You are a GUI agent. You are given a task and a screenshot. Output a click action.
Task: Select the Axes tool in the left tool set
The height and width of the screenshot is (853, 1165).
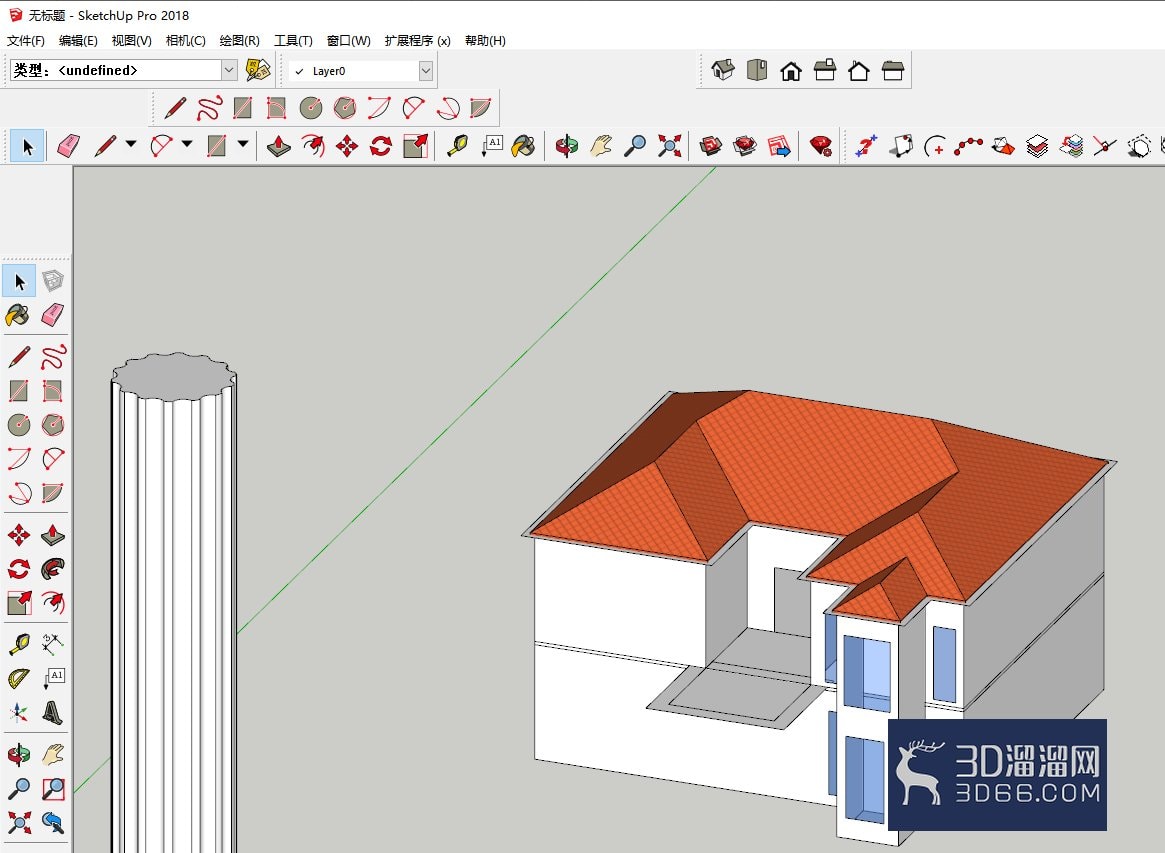pyautogui.click(x=19, y=713)
